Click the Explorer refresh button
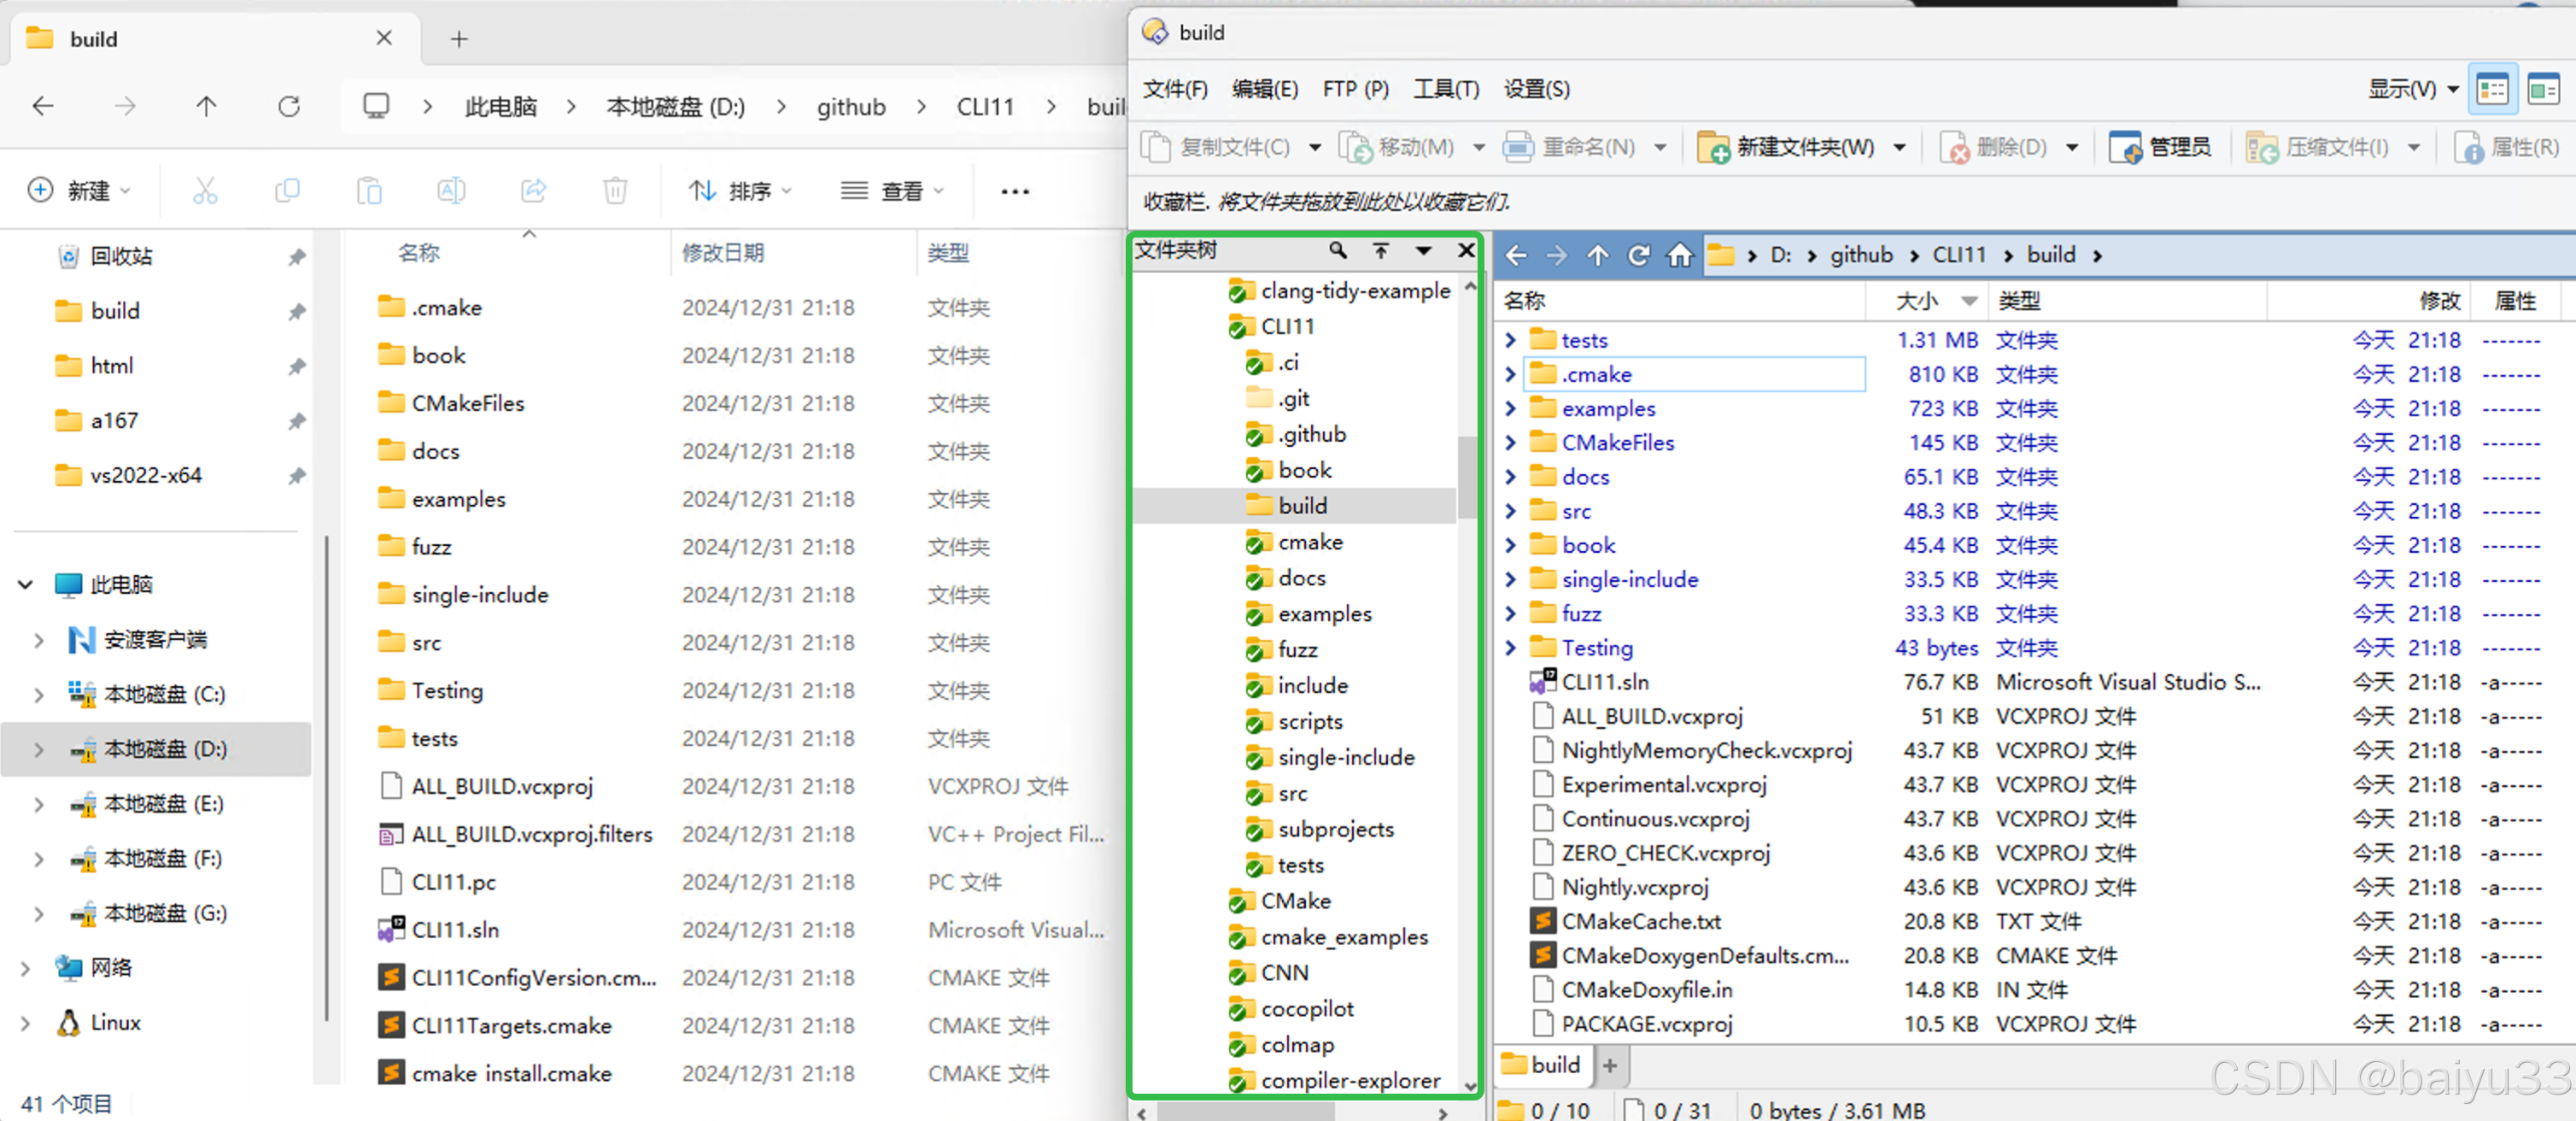The height and width of the screenshot is (1121, 2576). coord(289,106)
